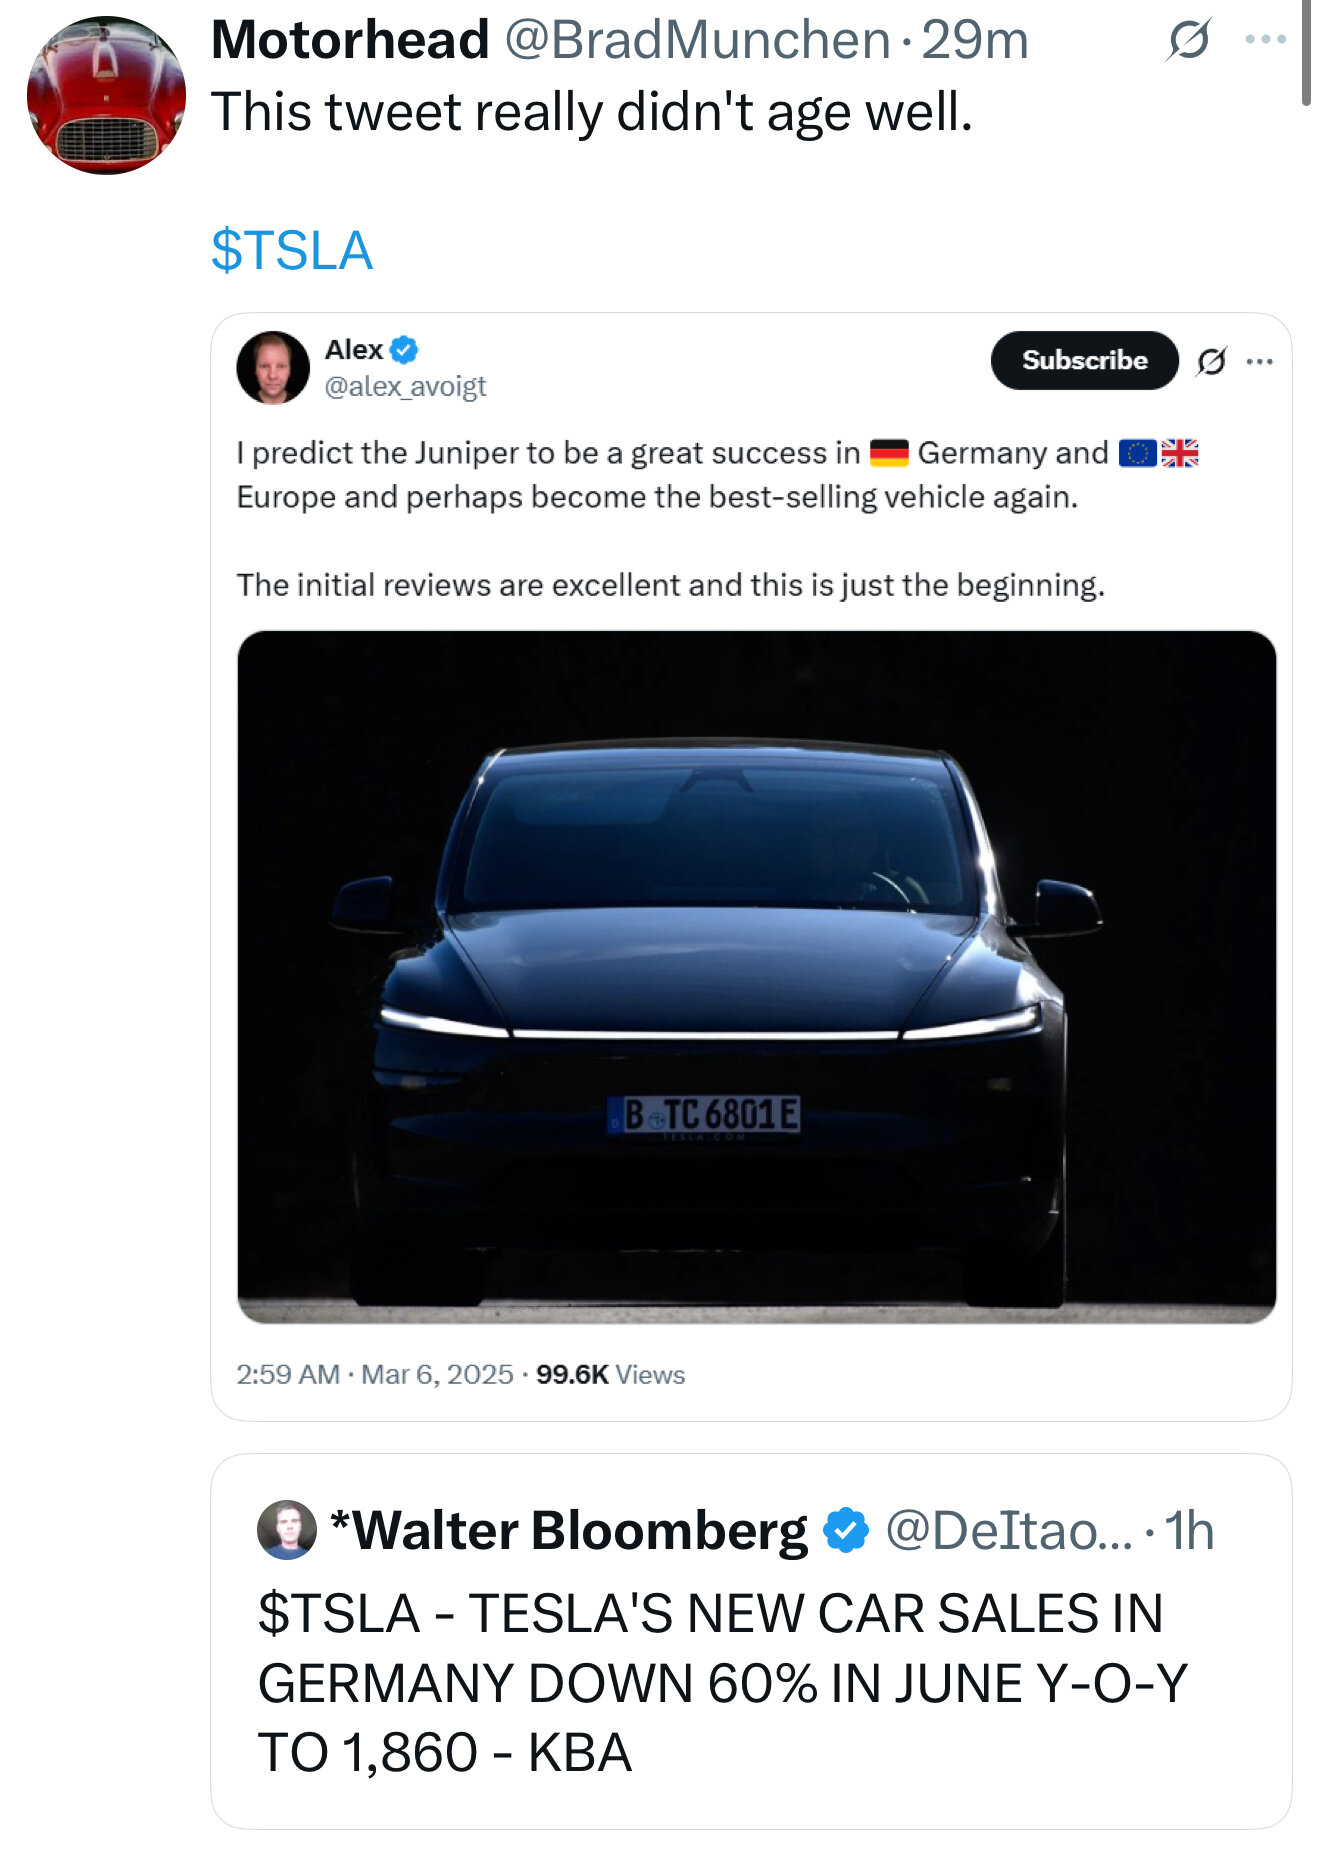This screenshot has height=1853, width=1320.
Task: Click Walter Bloomberg's profile avatar
Action: (287, 1530)
